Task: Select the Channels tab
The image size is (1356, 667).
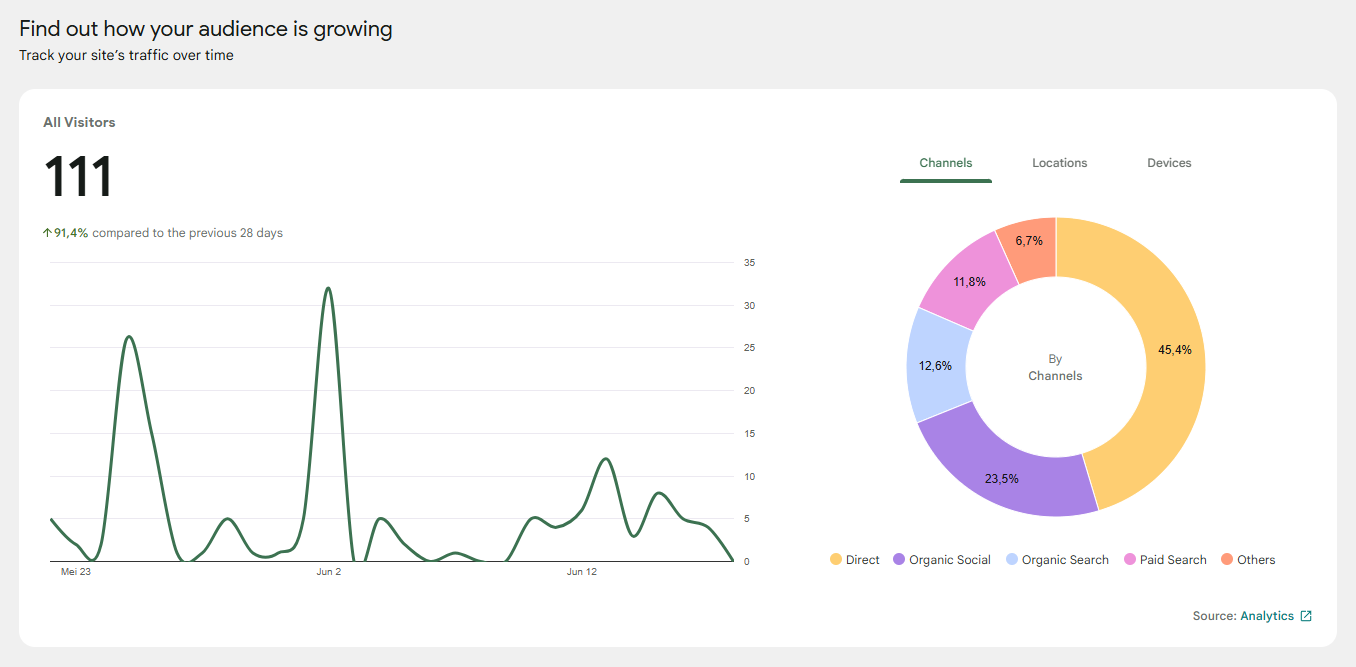Action: point(946,163)
